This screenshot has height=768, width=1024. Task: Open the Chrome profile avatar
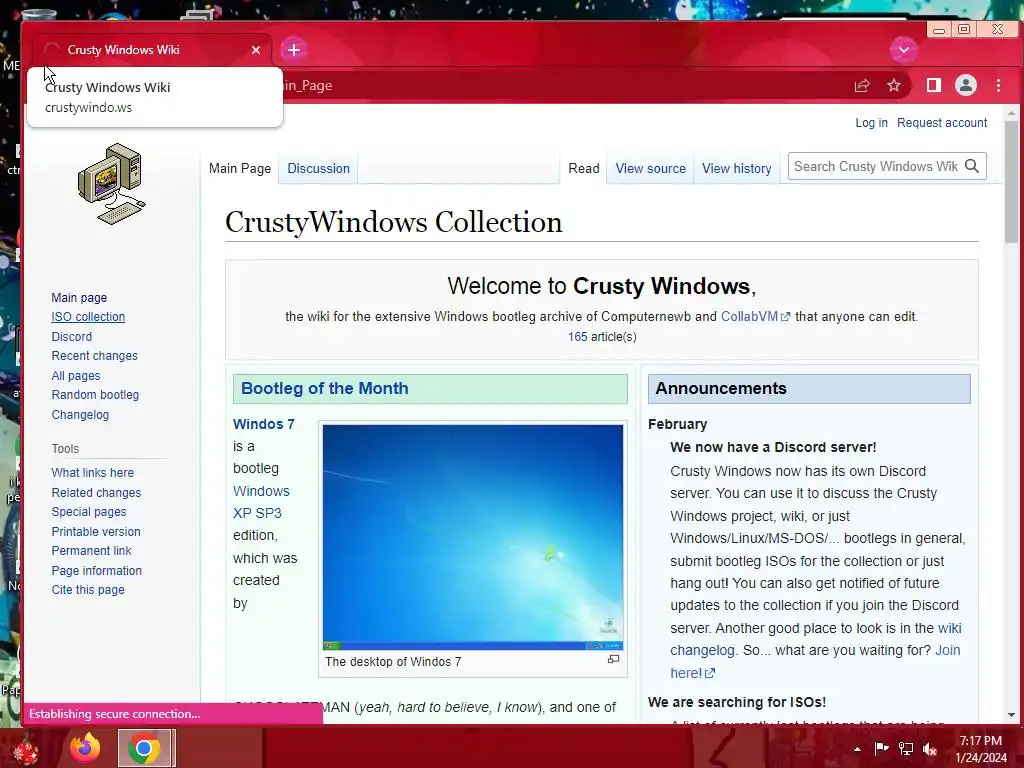tap(966, 85)
